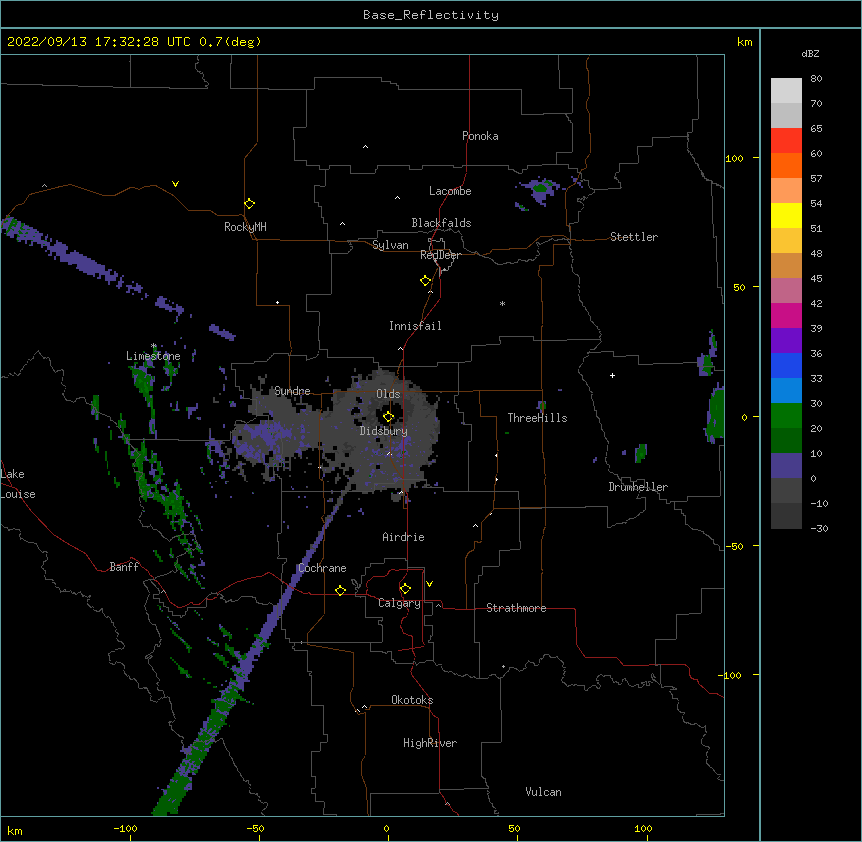Click the 80 value on dBZ legend
This screenshot has width=862, height=842.
(816, 79)
